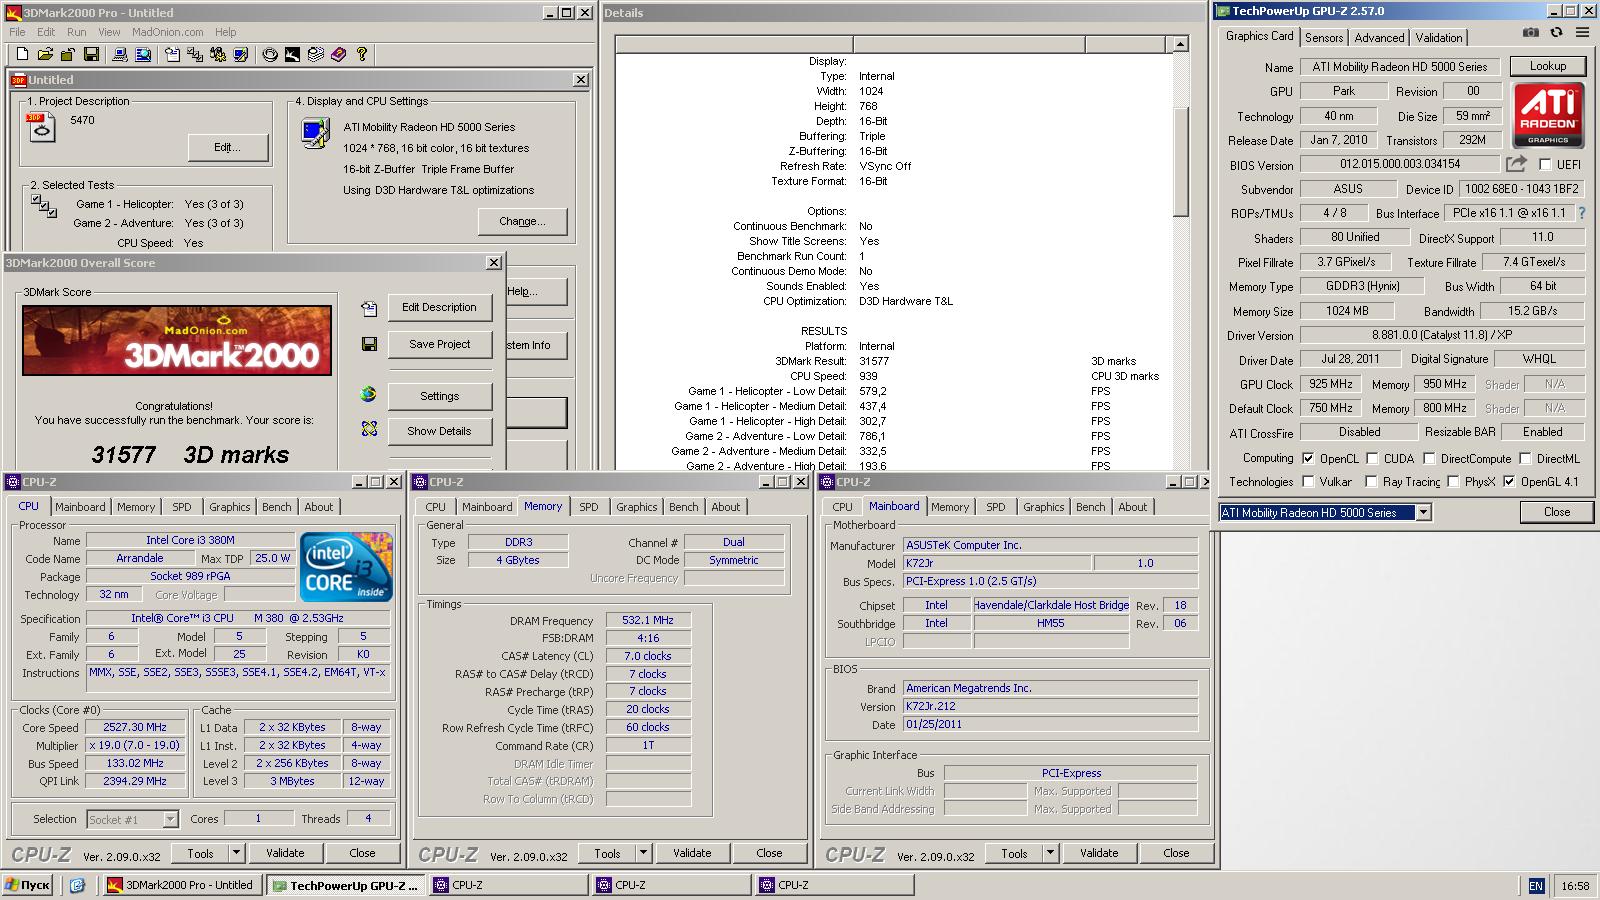Click the floppy icon beside Save Project

point(369,344)
